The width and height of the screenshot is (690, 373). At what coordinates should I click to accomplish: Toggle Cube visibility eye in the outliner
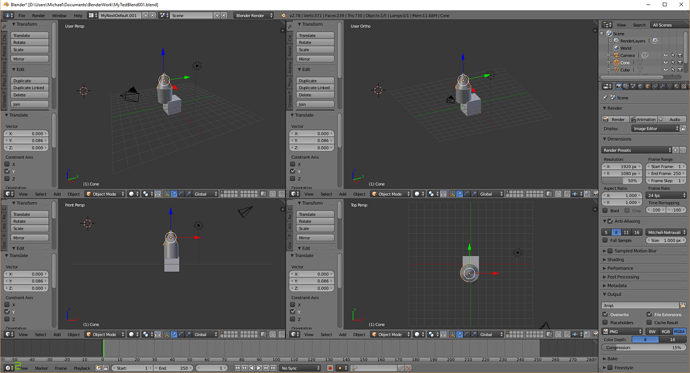[666, 69]
